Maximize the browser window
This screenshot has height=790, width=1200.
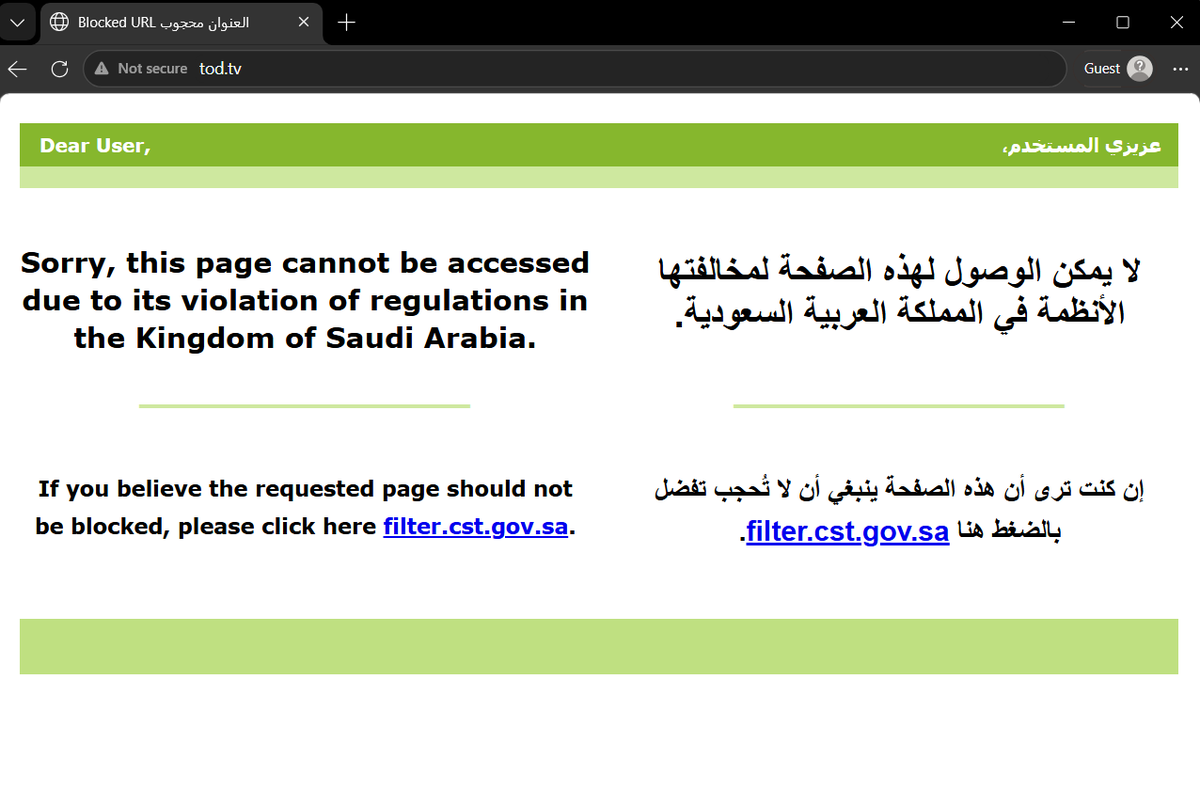(x=1122, y=22)
